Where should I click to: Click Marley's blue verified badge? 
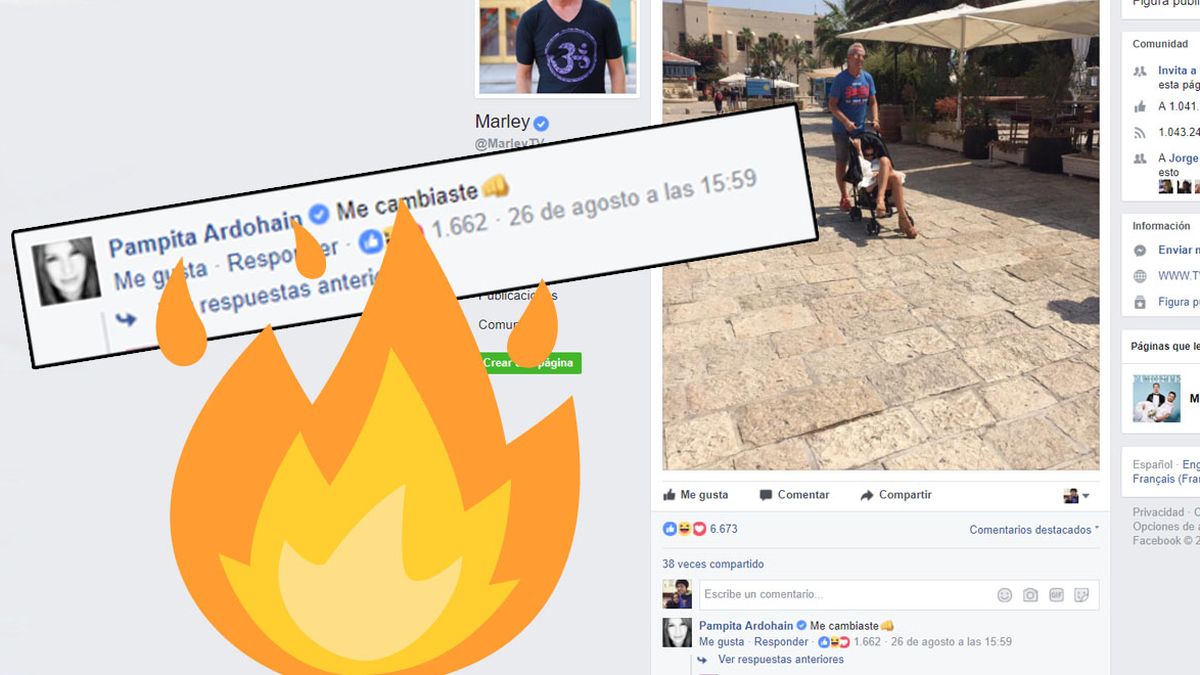pyautogui.click(x=541, y=123)
